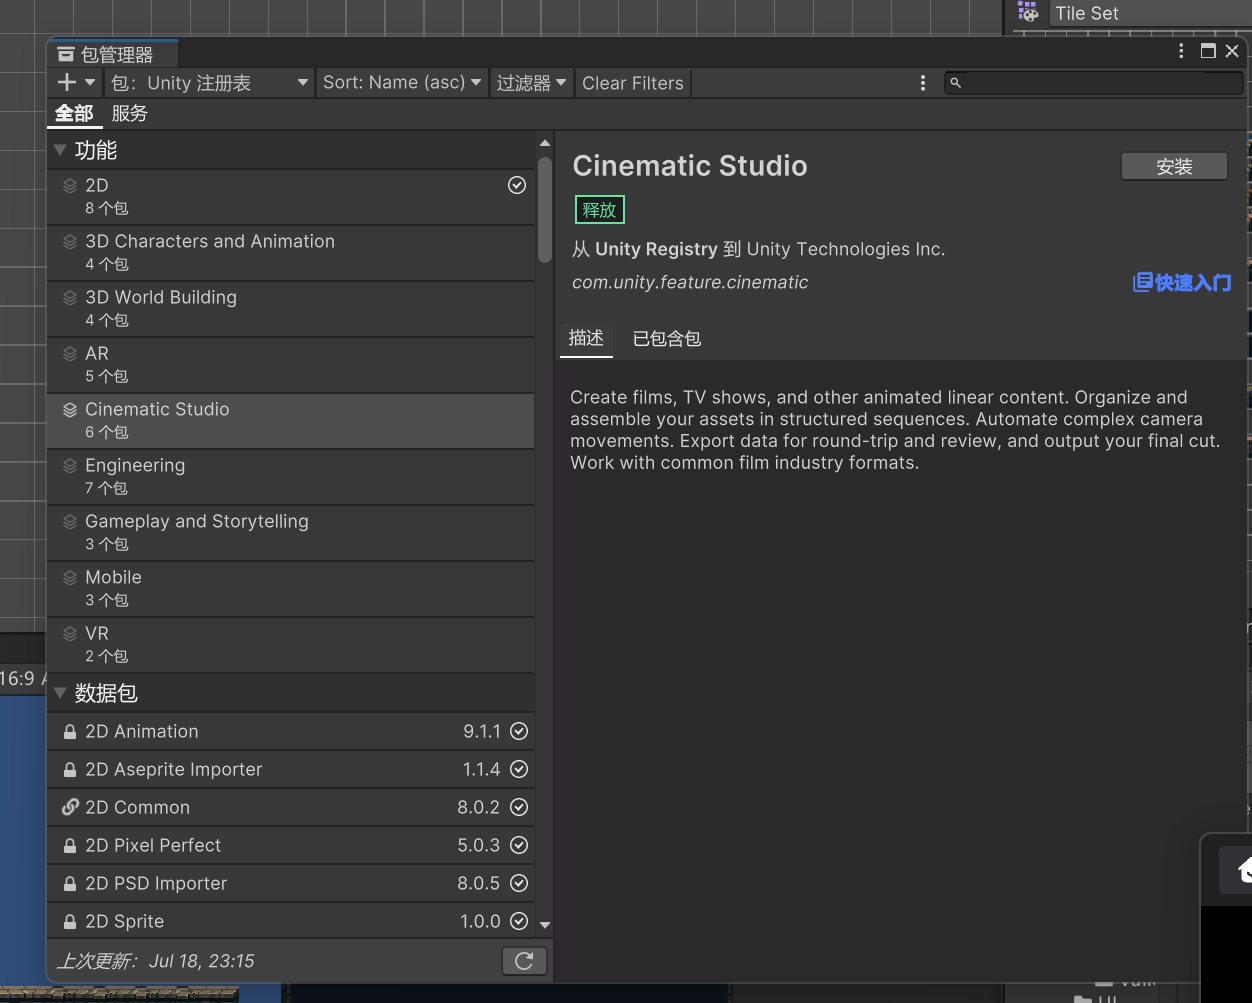Select the 2D Pixel Perfect package

pyautogui.click(x=290, y=845)
